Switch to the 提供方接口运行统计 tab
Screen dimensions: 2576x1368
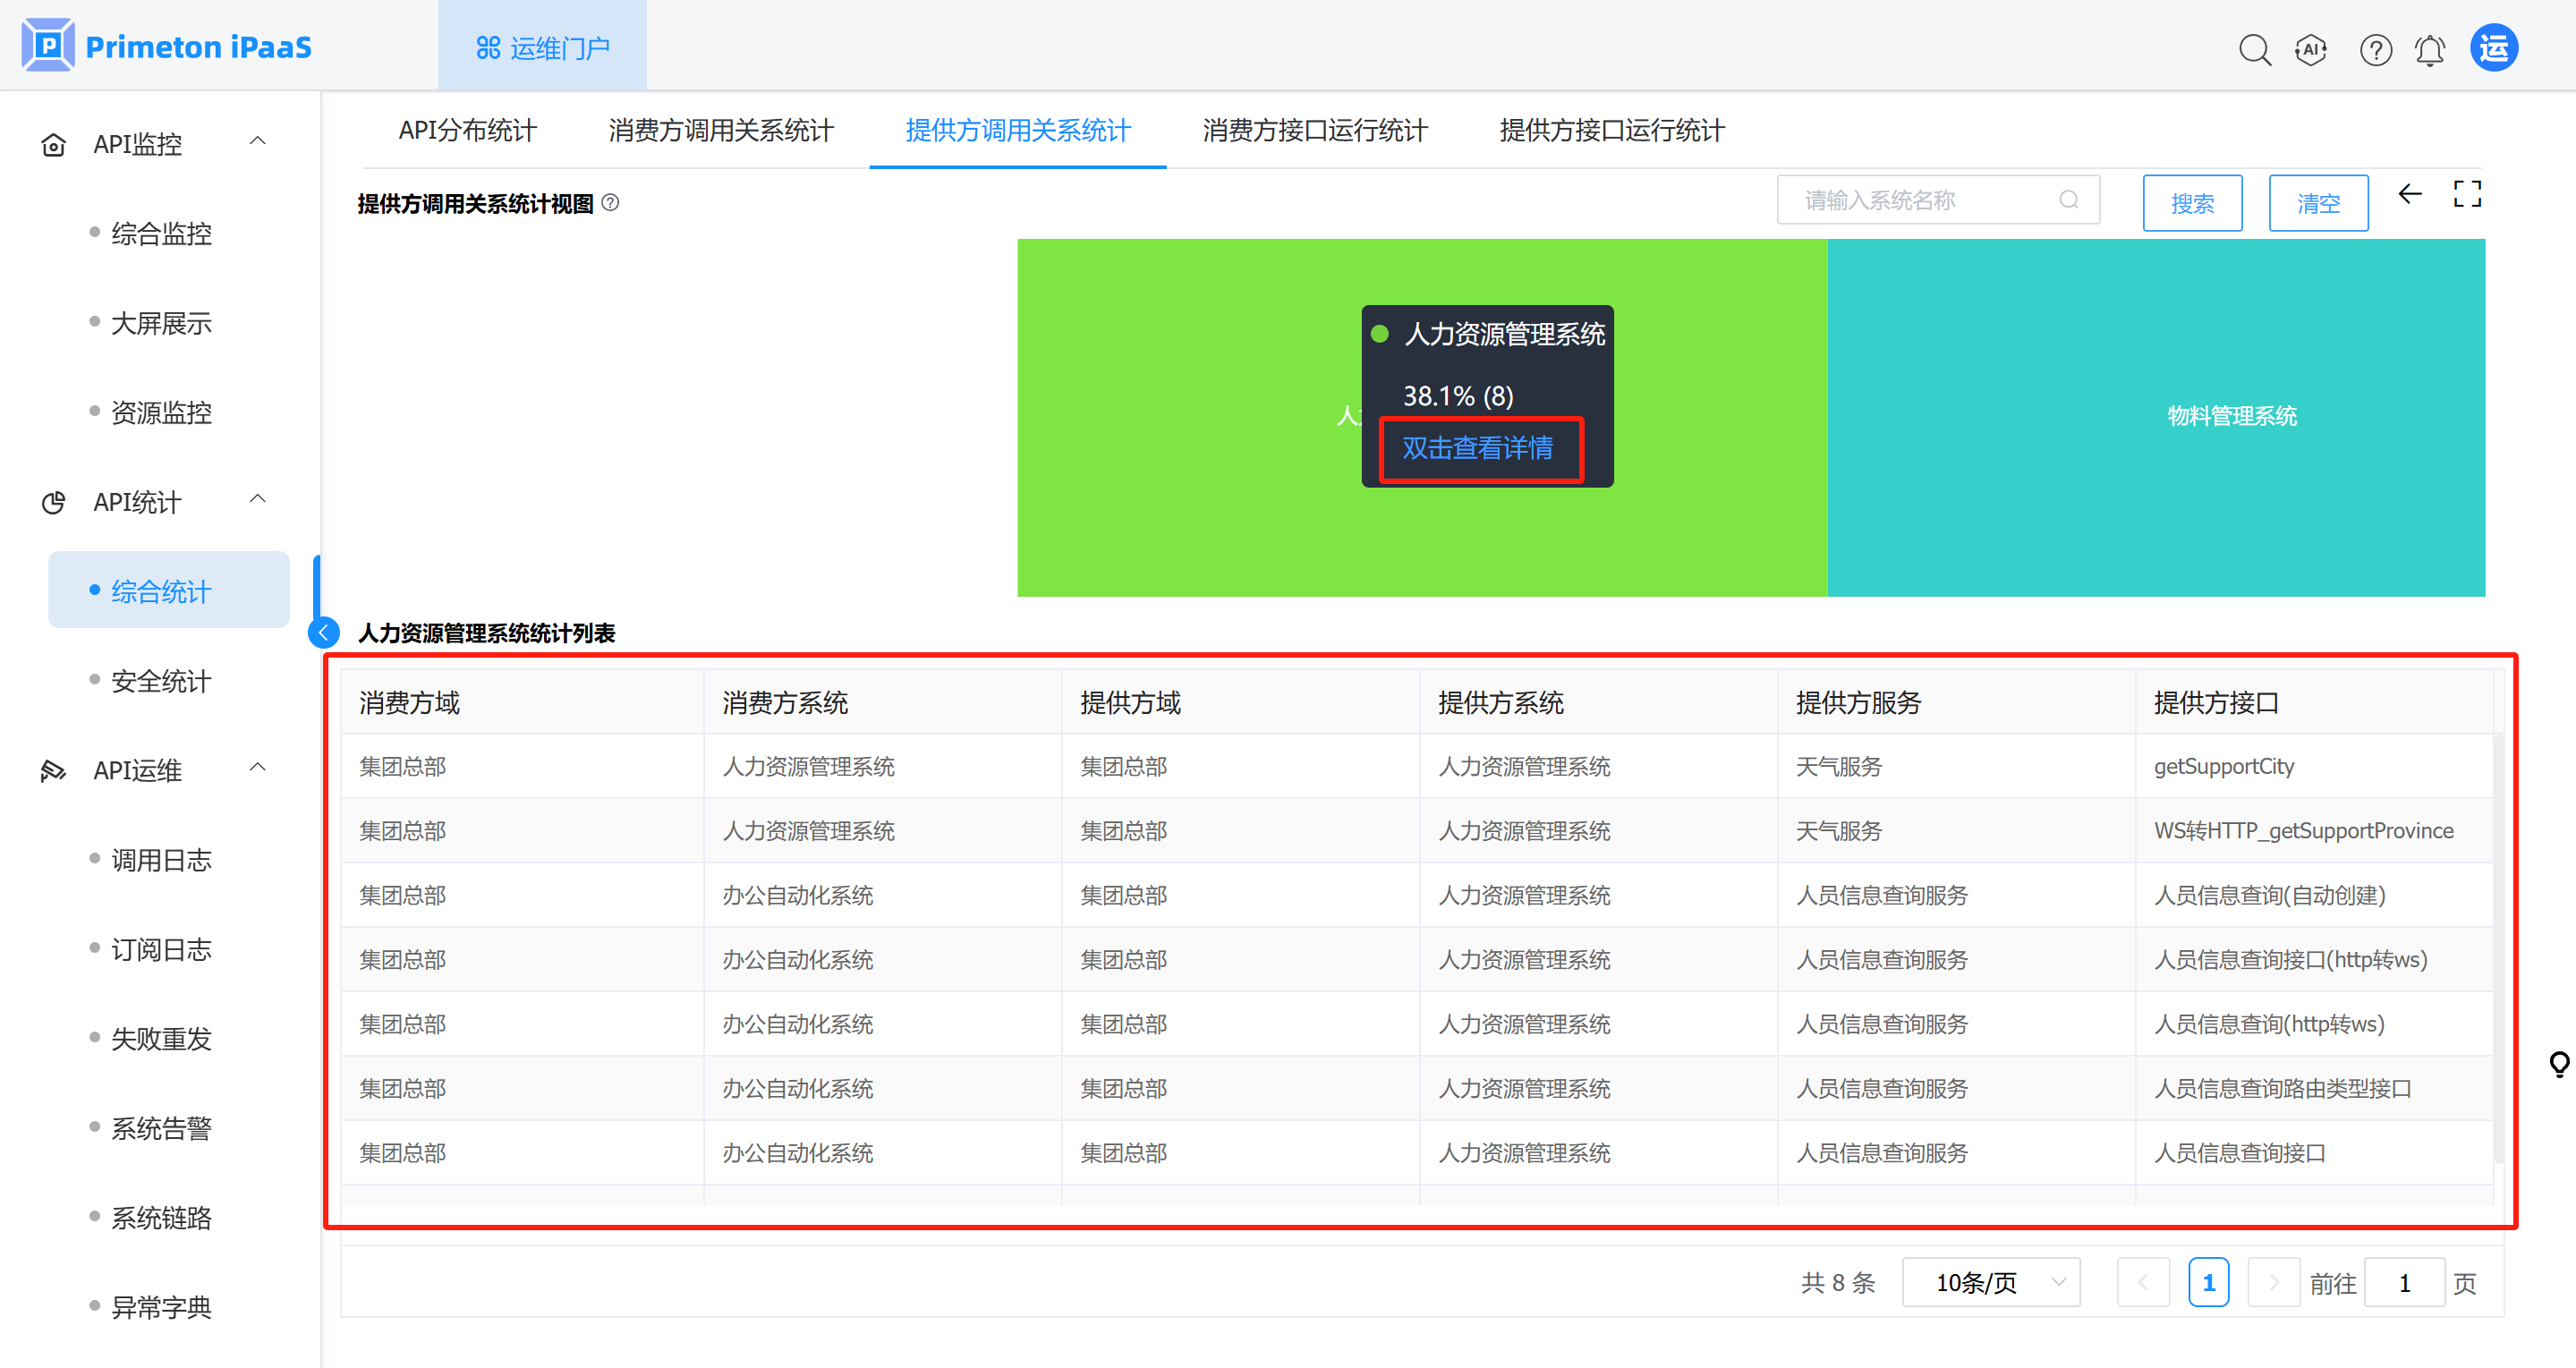[x=1611, y=130]
